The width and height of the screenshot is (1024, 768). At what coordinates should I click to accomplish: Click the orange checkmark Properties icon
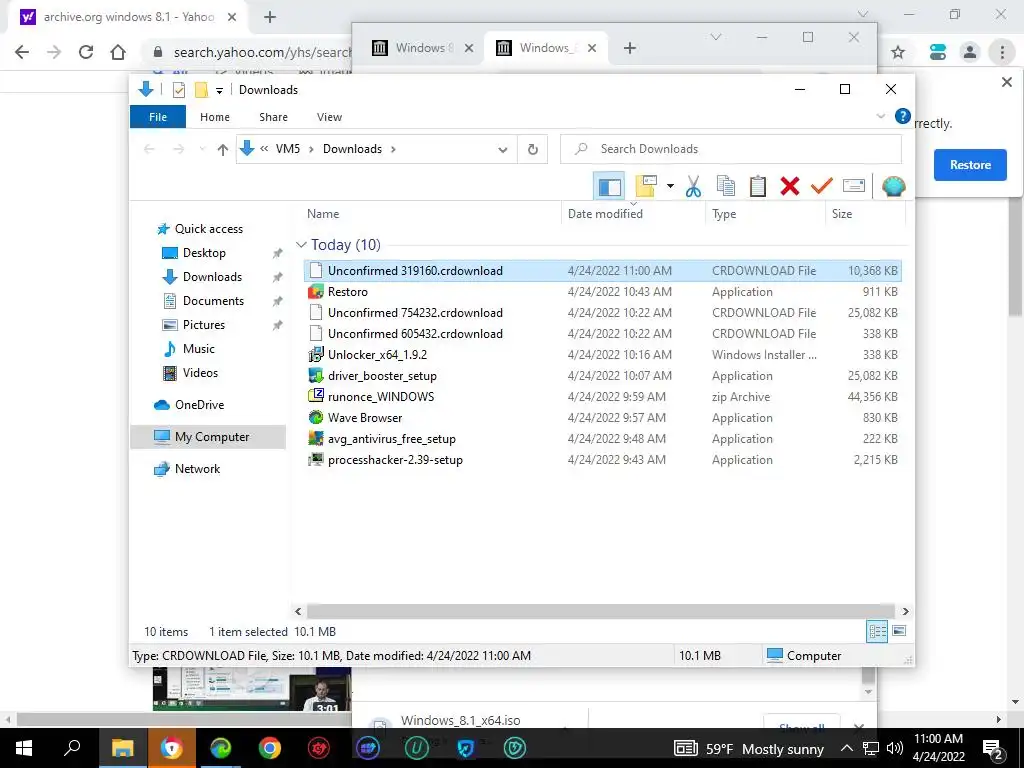[822, 187]
